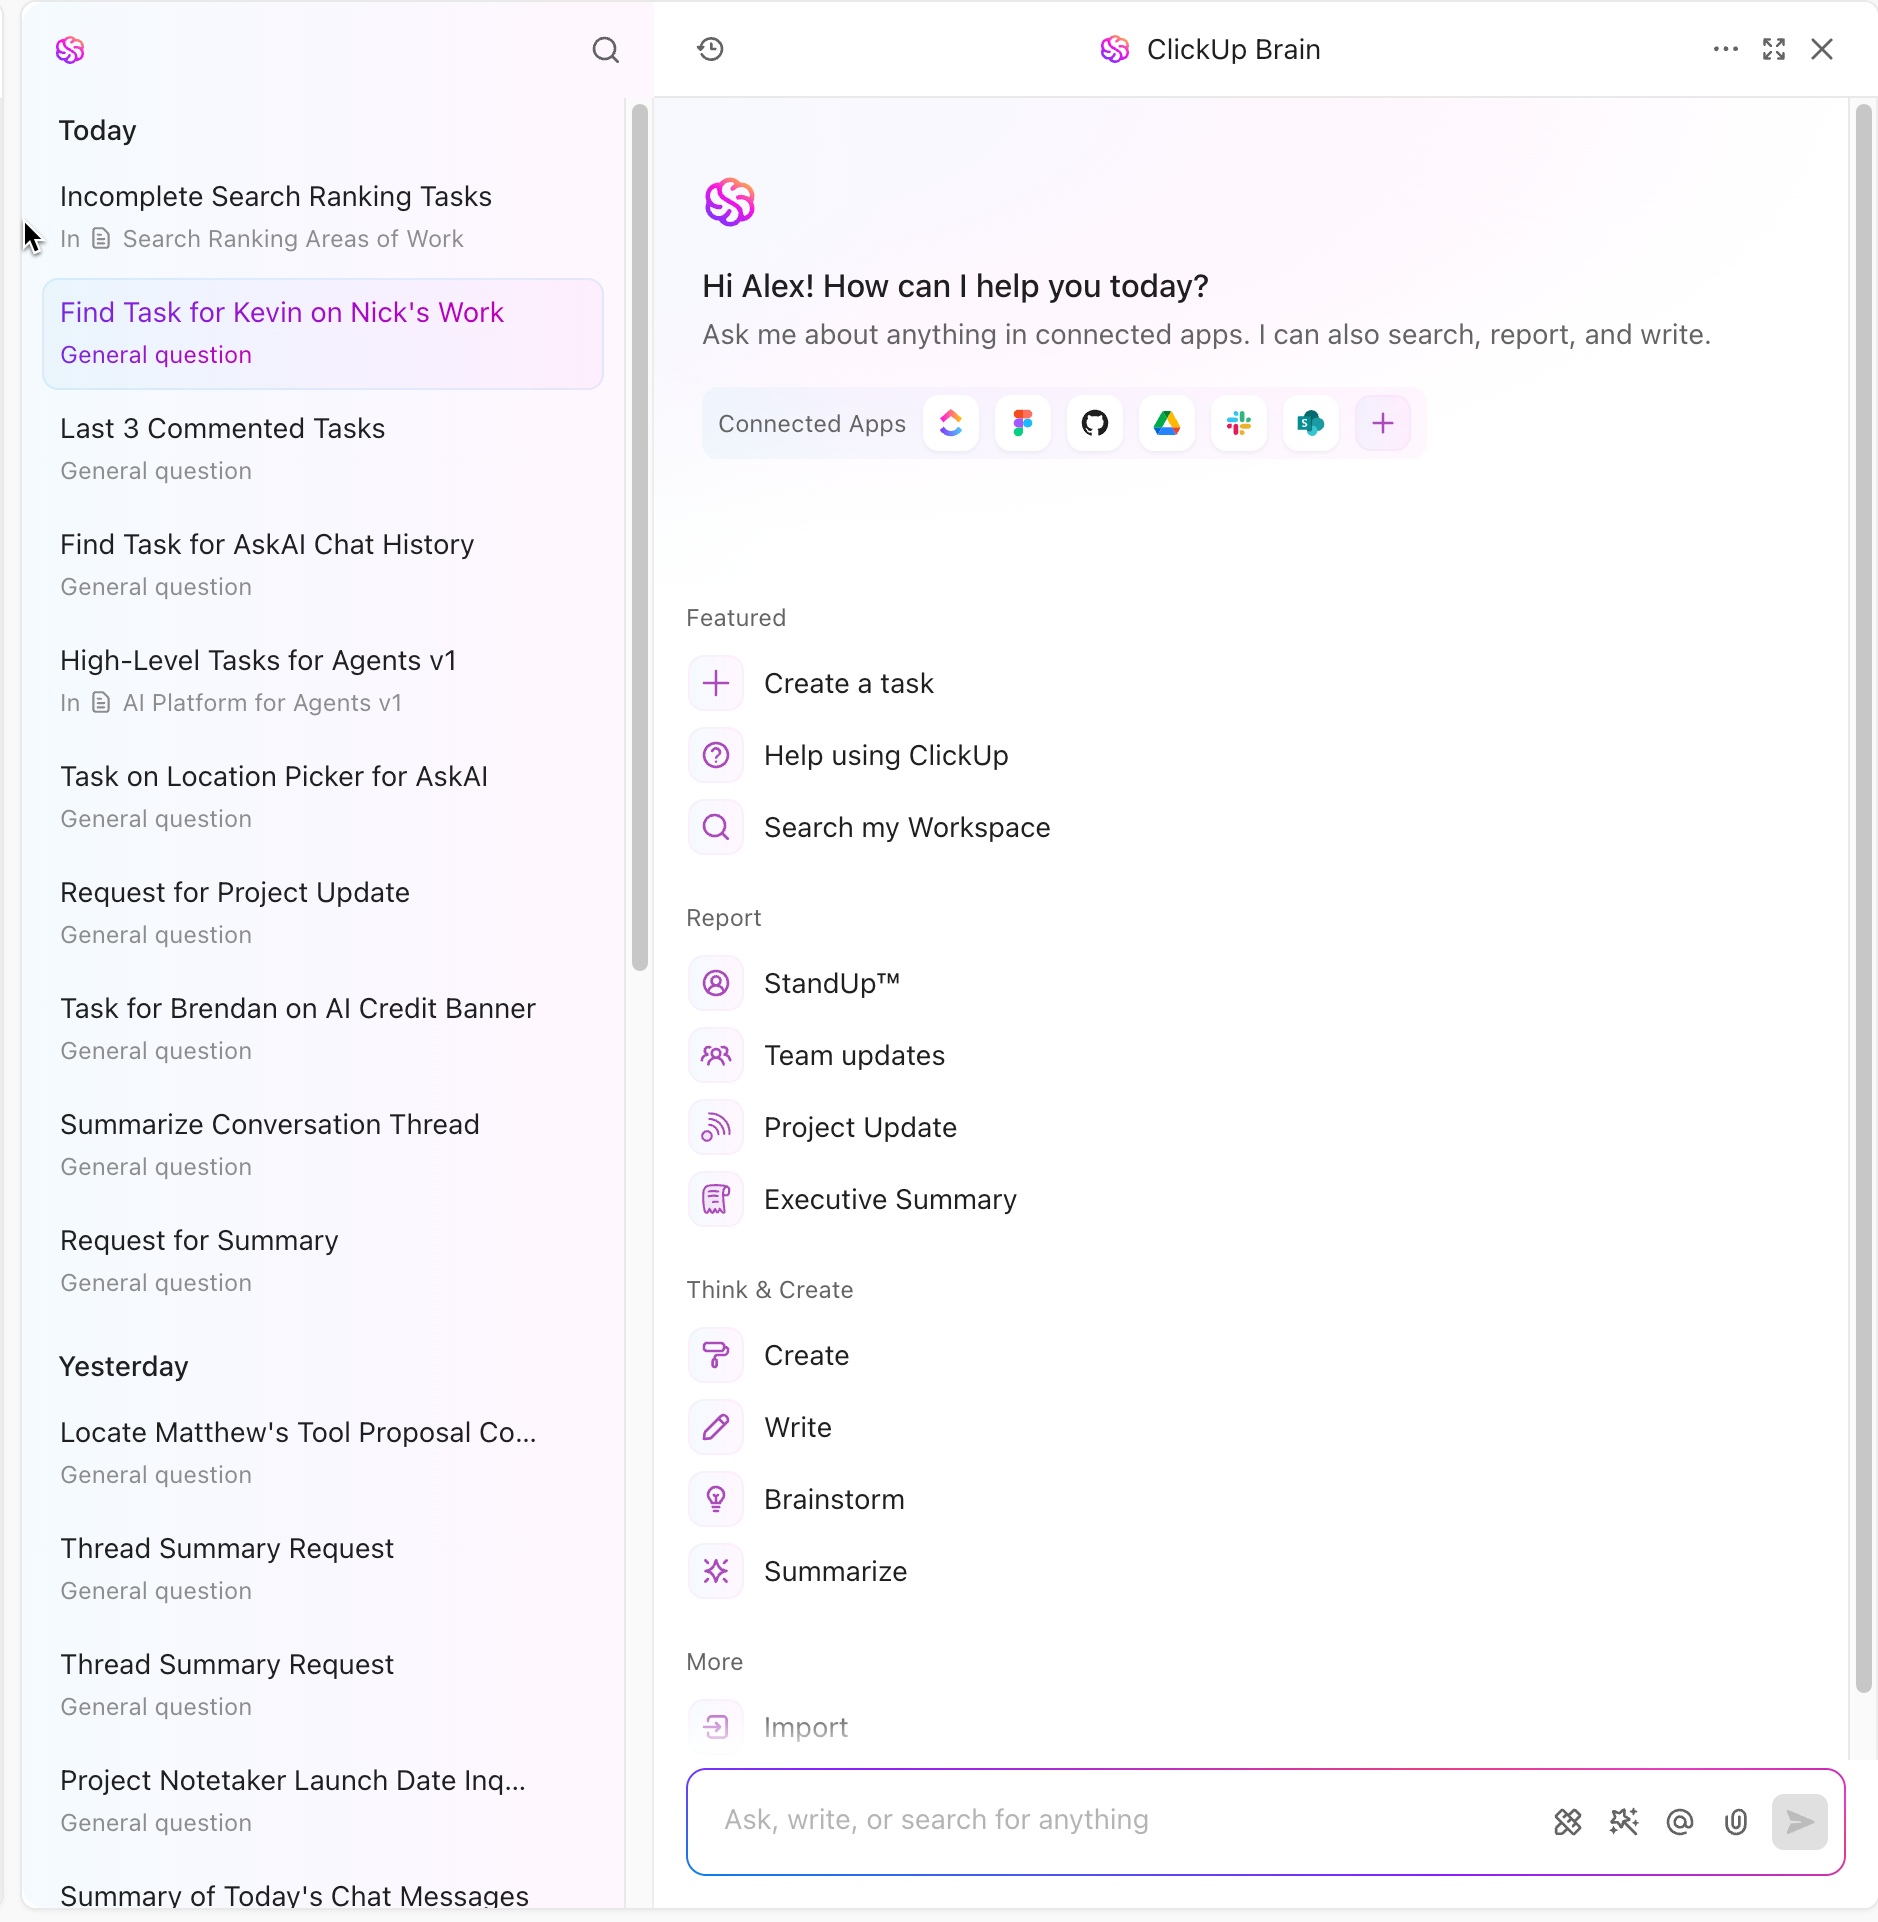Click the GitHub connected app icon
The height and width of the screenshot is (1922, 1878).
[1095, 423]
